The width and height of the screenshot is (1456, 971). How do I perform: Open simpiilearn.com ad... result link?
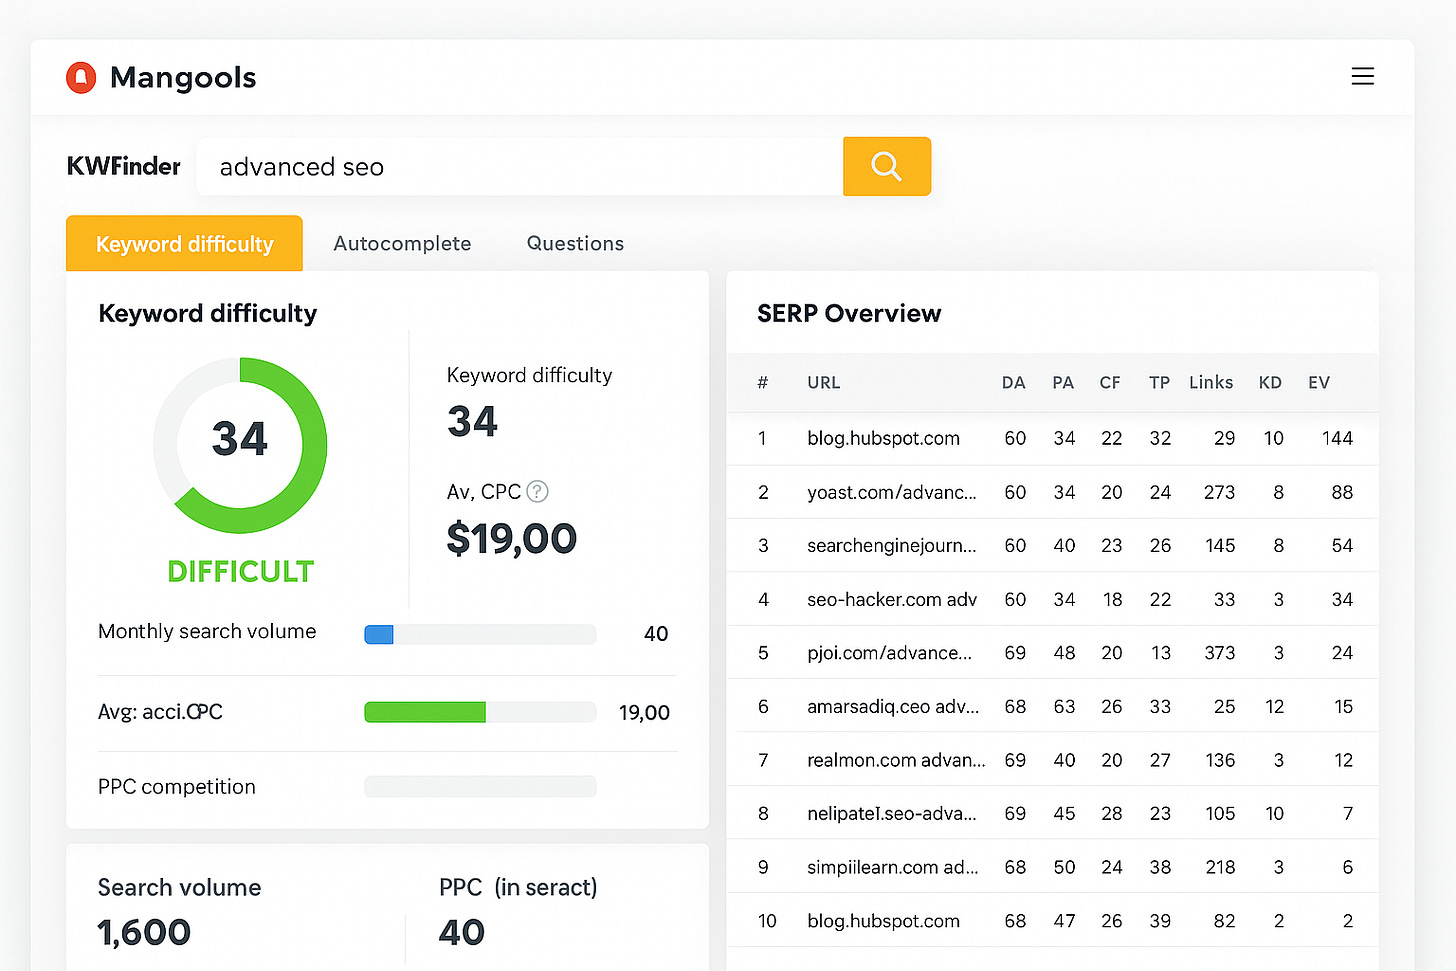pyautogui.click(x=893, y=867)
